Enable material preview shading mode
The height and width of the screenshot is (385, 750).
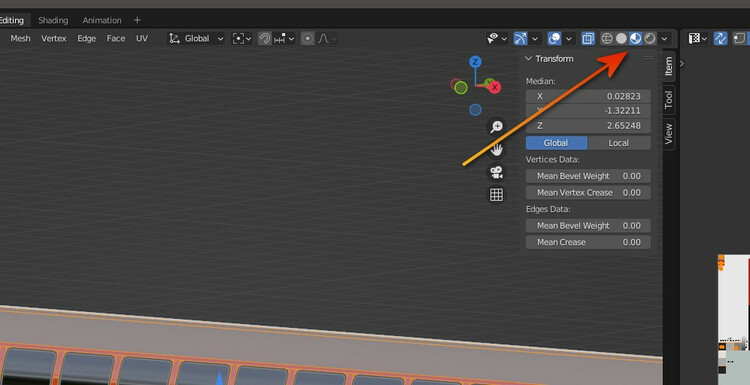635,39
